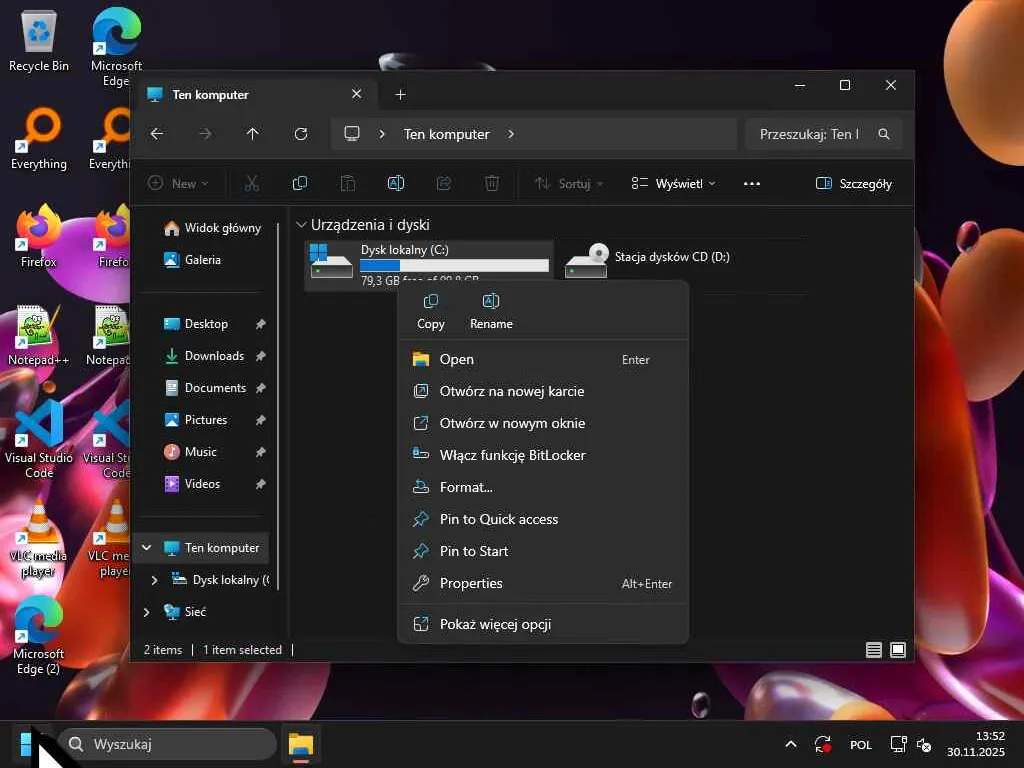Add a new File Explorer tab

(x=401, y=95)
